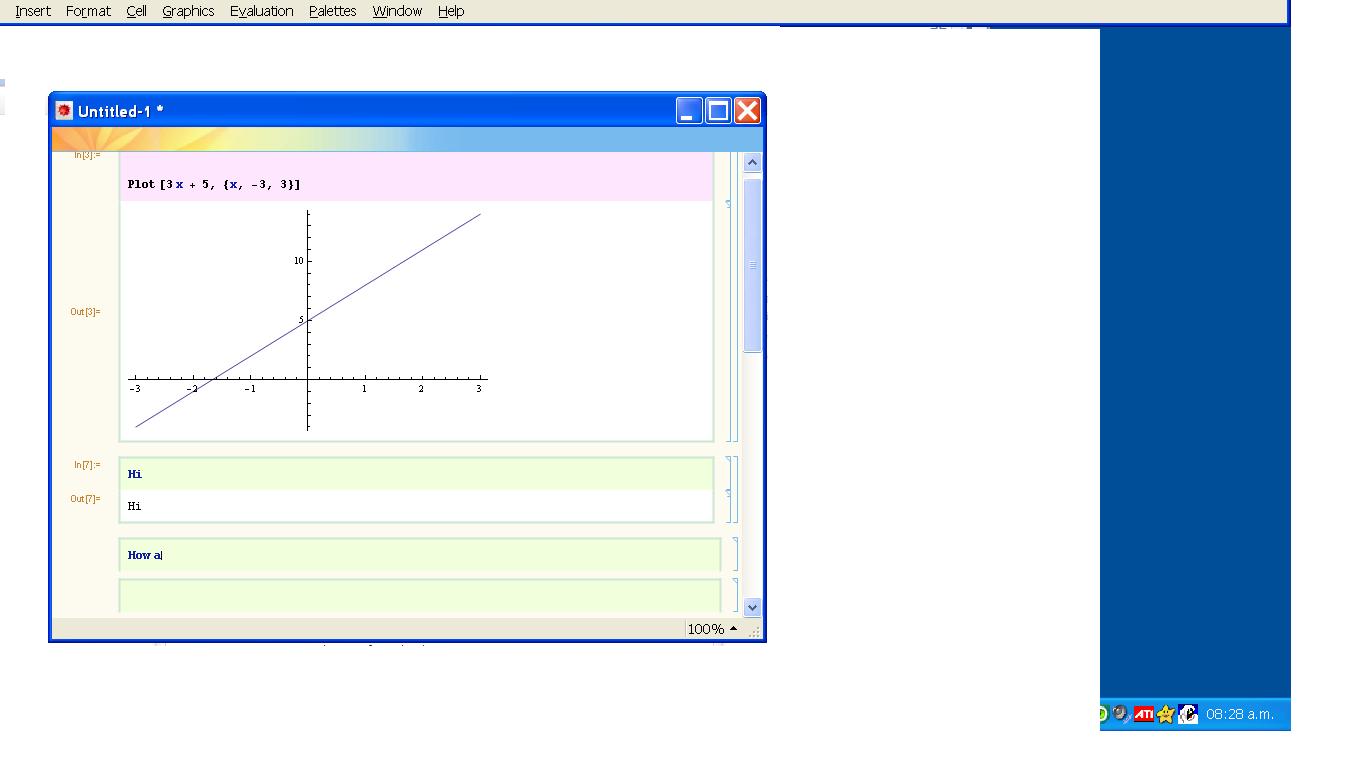Select the cell bracket of the Plot output

click(x=733, y=320)
